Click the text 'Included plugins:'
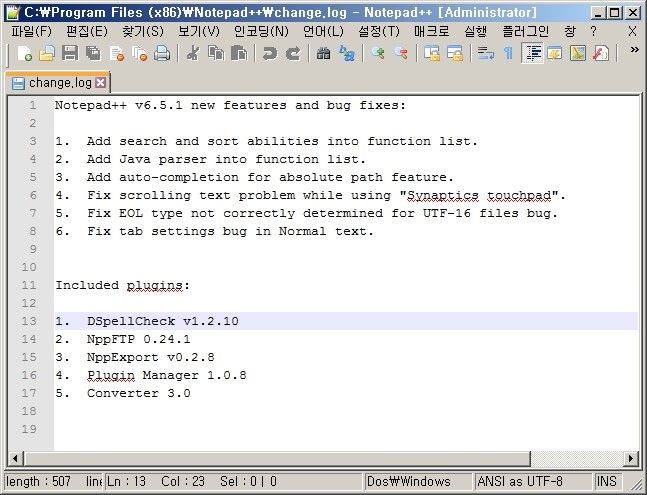Screen dimensions: 647x495 click(123, 285)
